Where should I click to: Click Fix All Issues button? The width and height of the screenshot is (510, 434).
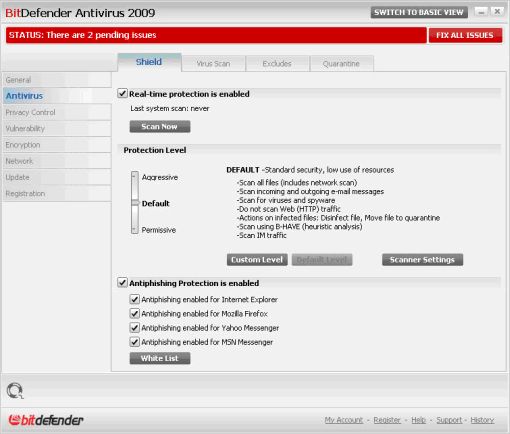click(x=465, y=35)
